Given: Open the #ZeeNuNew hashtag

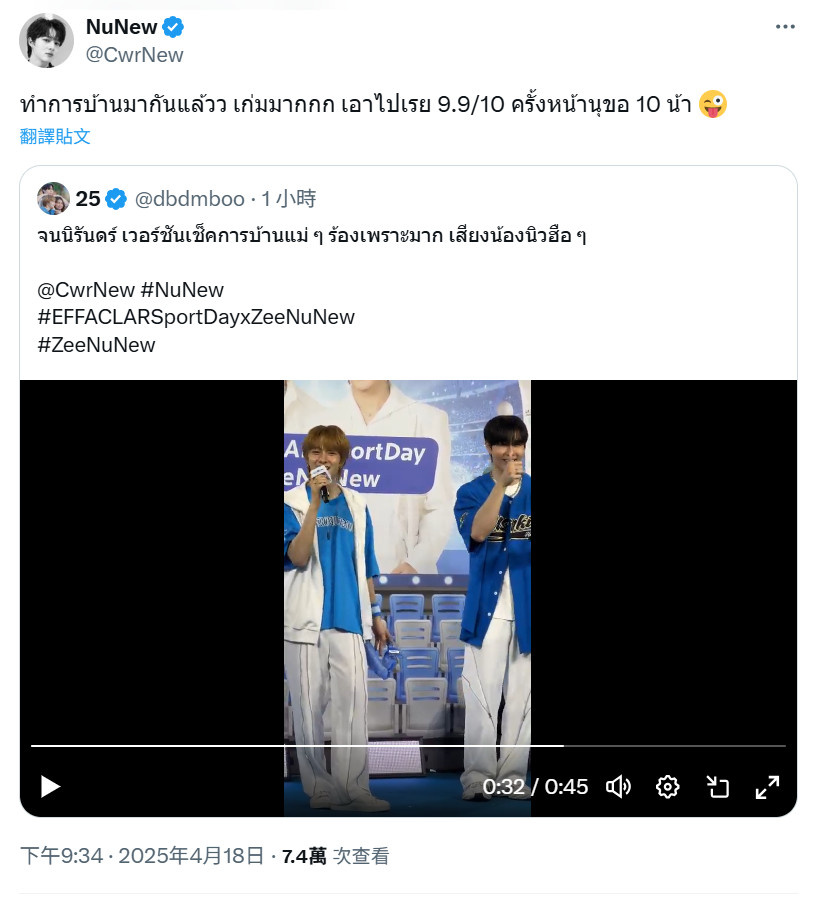Looking at the screenshot, I should click(x=96, y=345).
